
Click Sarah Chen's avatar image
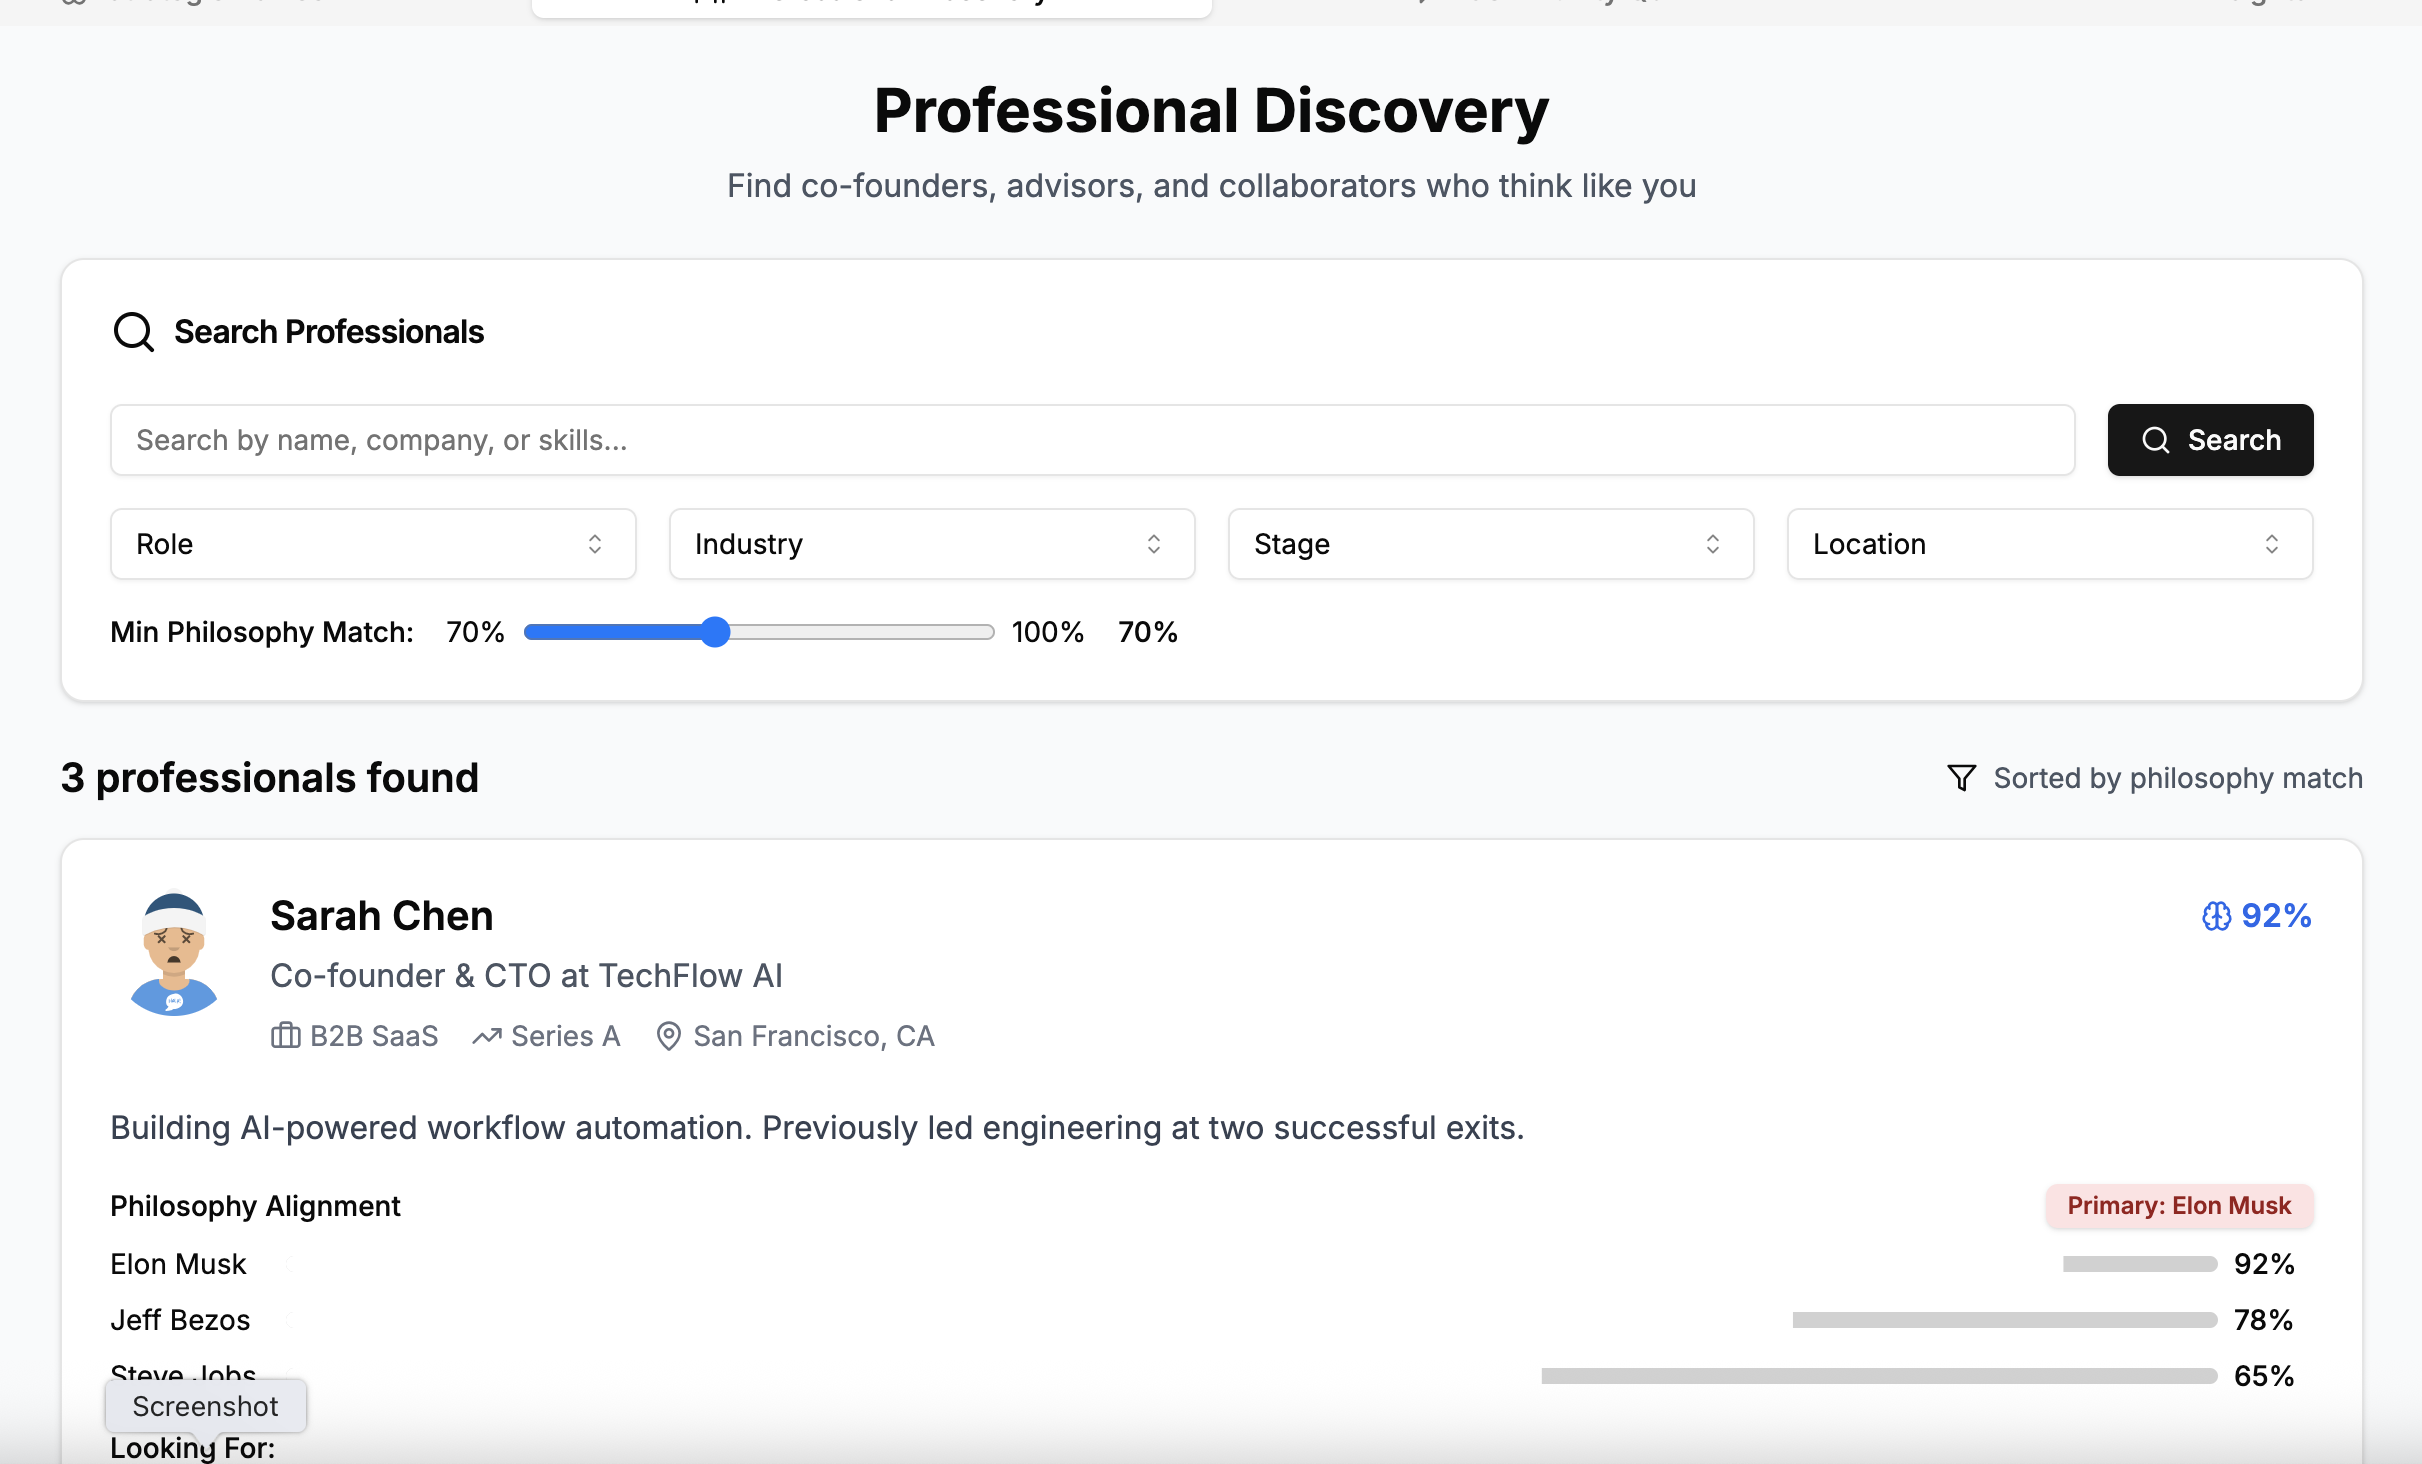(x=174, y=954)
